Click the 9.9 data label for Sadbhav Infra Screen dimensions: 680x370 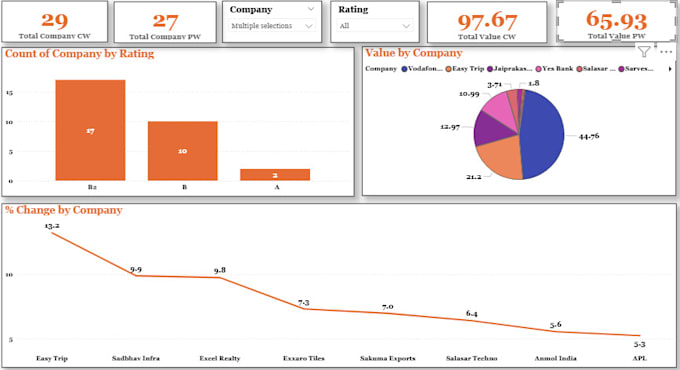pyautogui.click(x=136, y=270)
